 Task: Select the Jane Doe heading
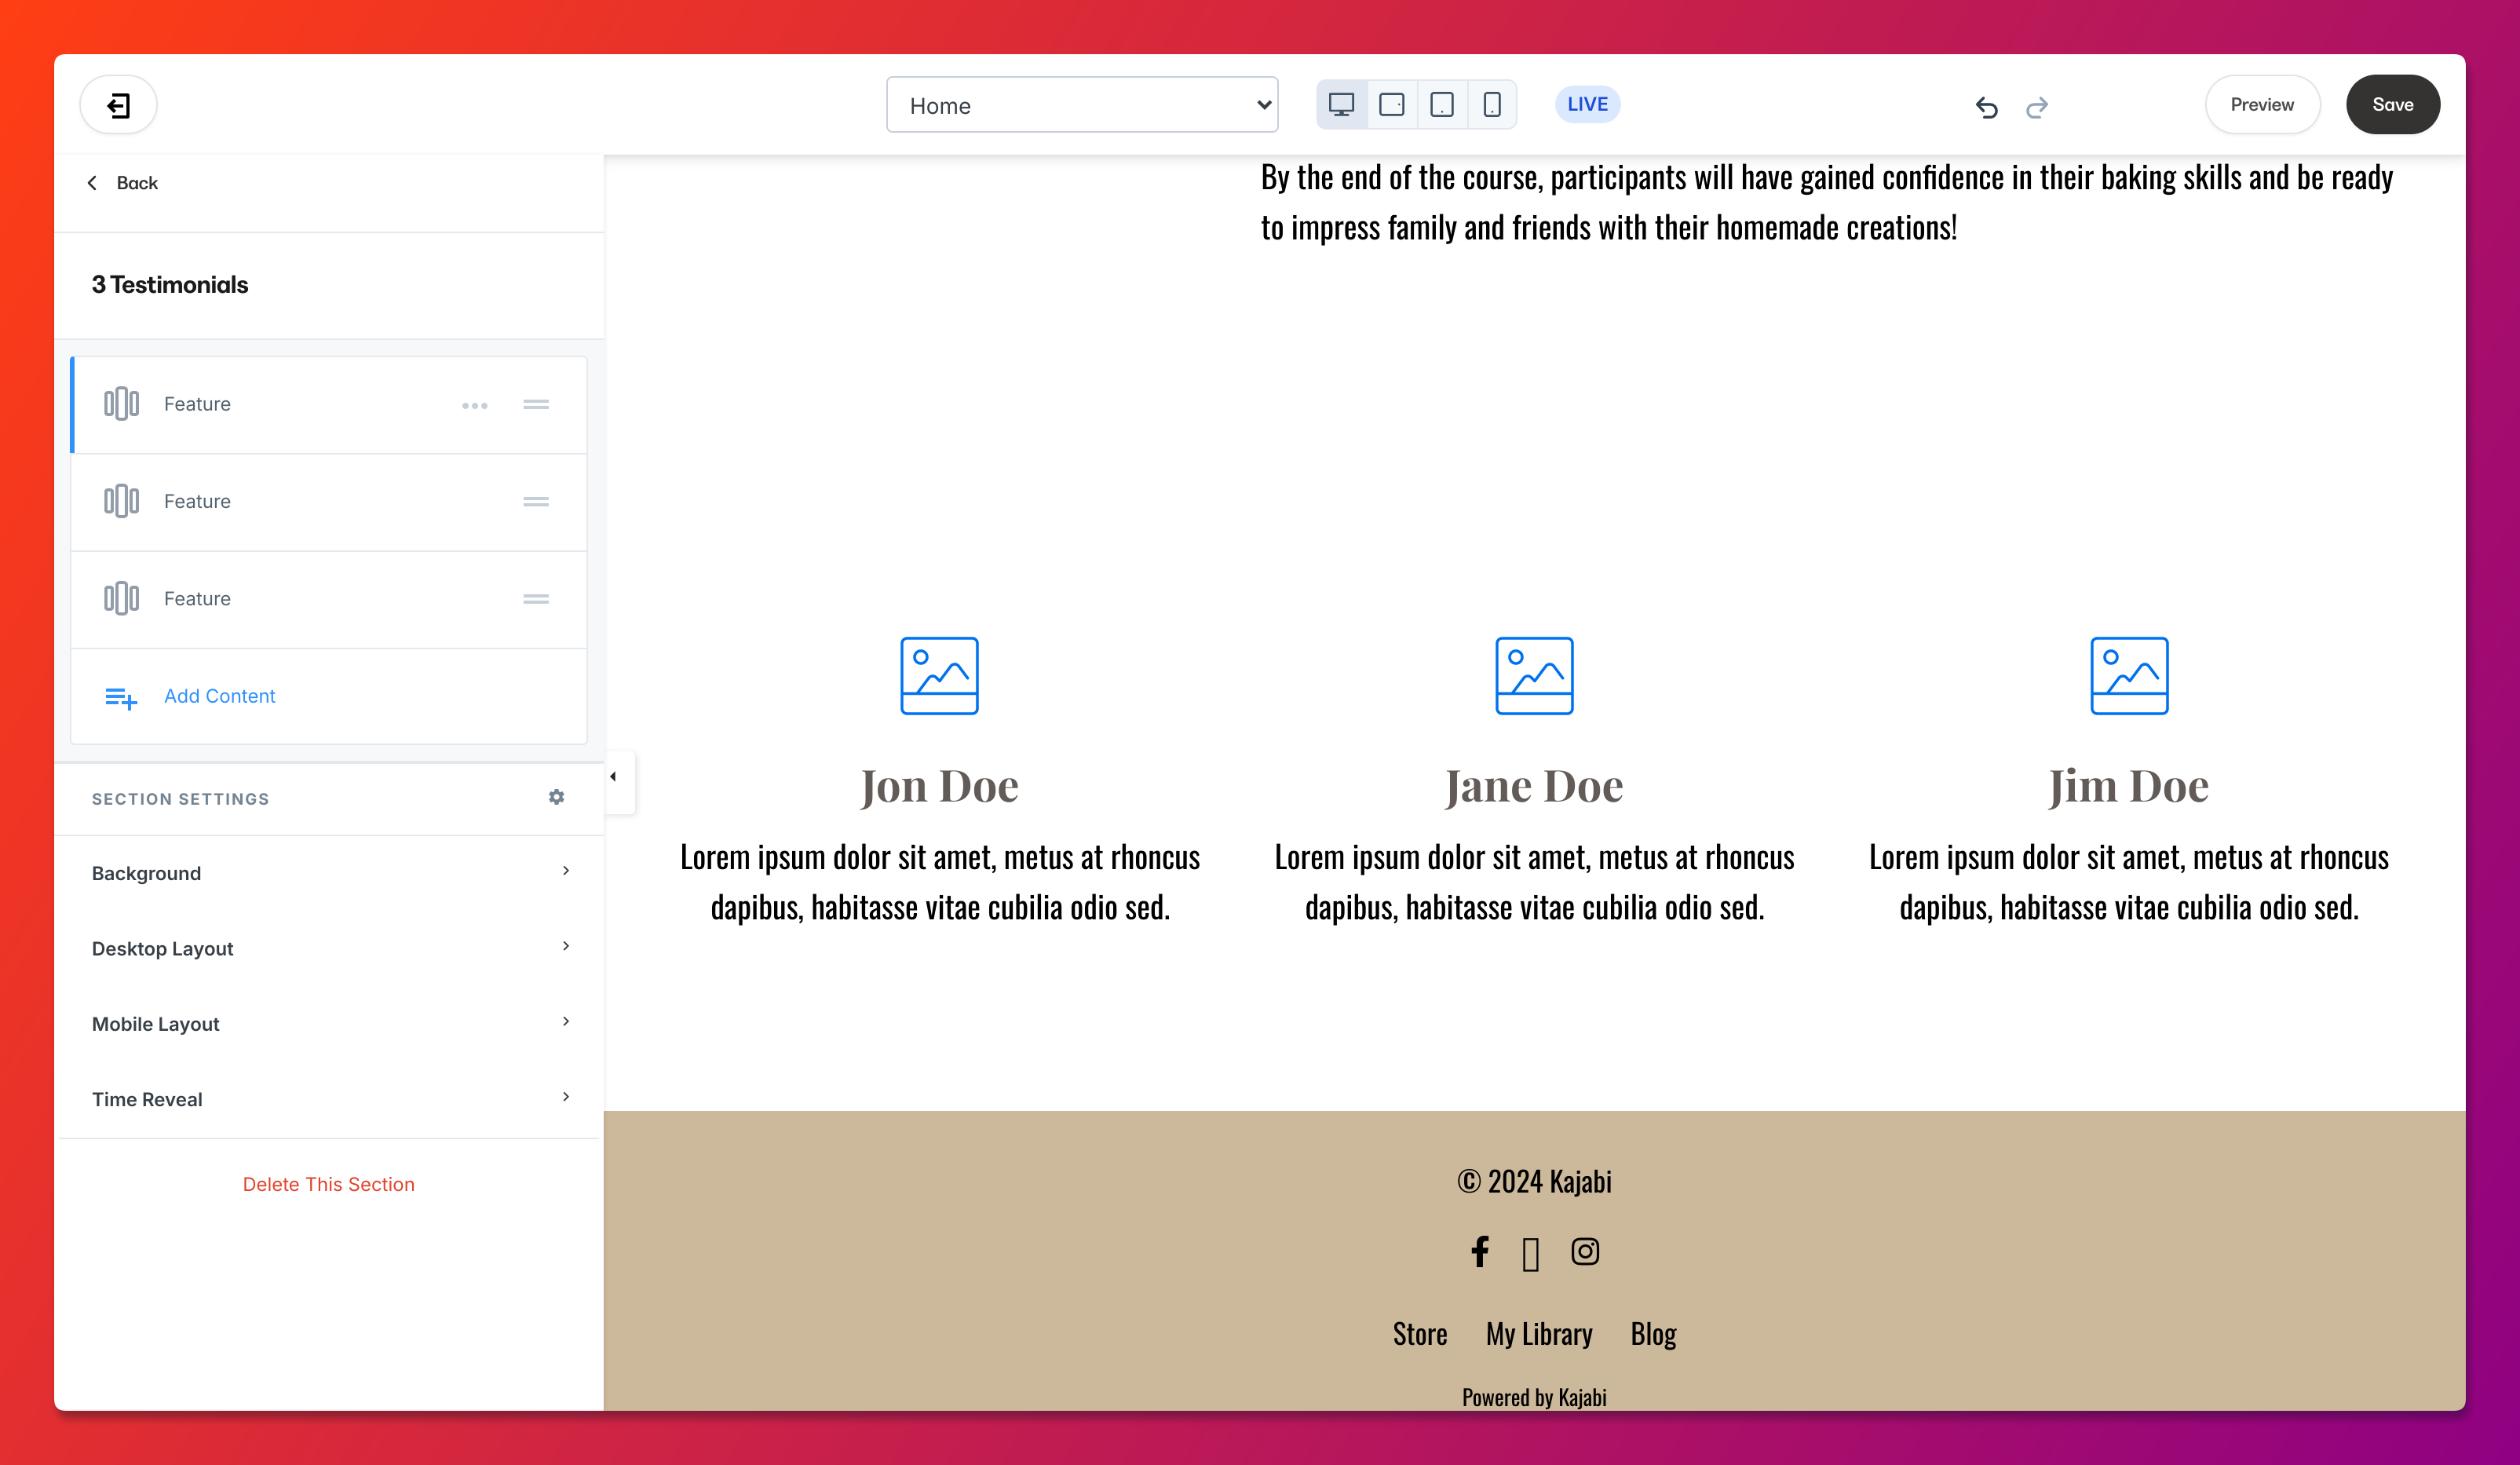(x=1534, y=786)
